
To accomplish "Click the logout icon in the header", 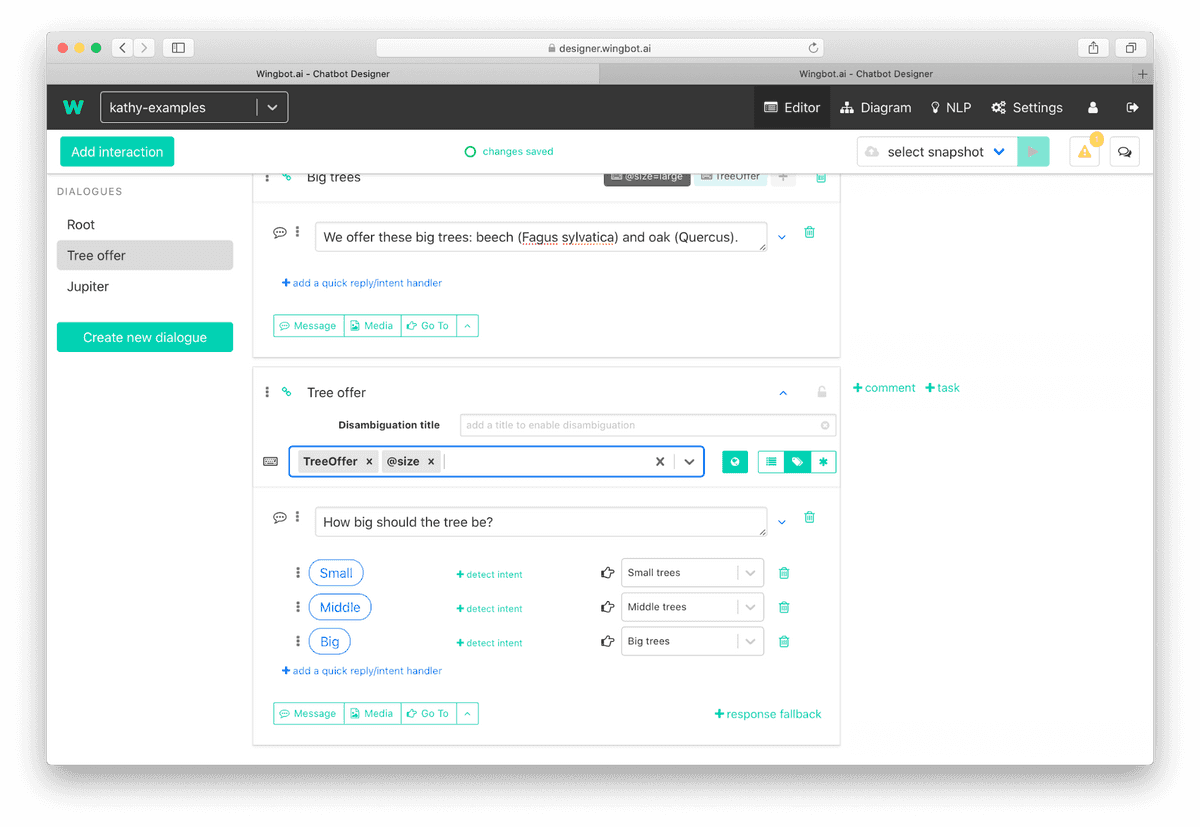I will (x=1132, y=108).
